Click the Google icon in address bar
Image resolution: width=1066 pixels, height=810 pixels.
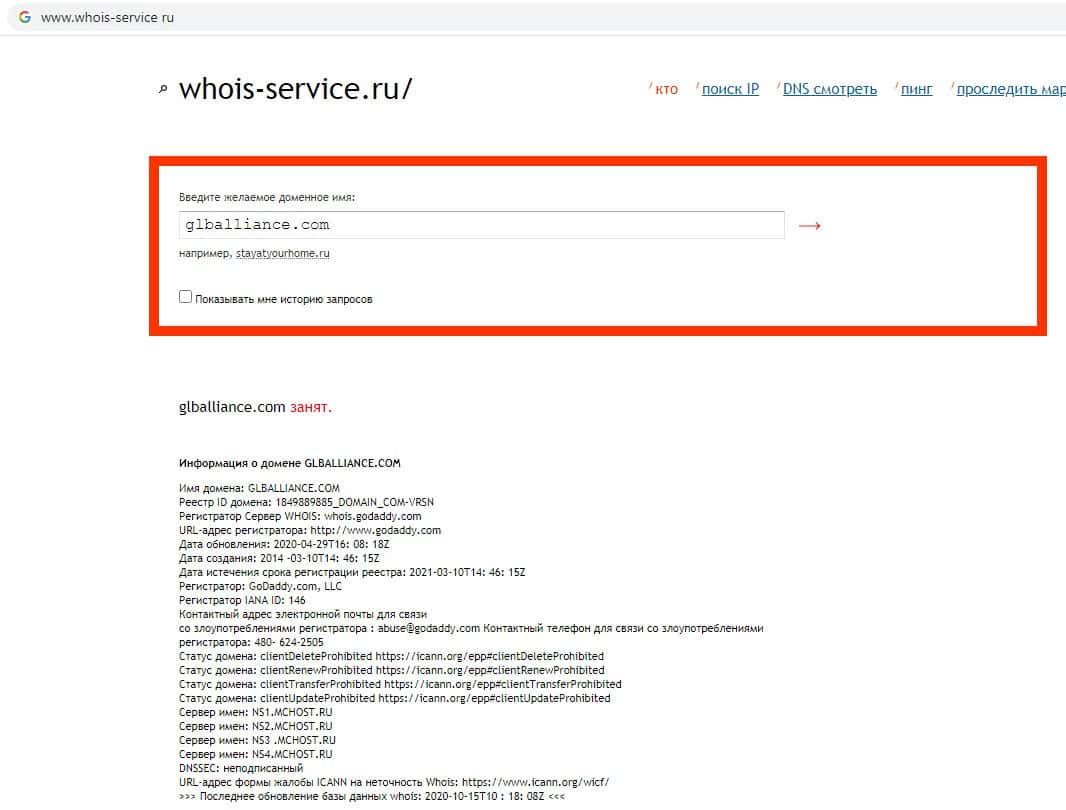(x=24, y=17)
